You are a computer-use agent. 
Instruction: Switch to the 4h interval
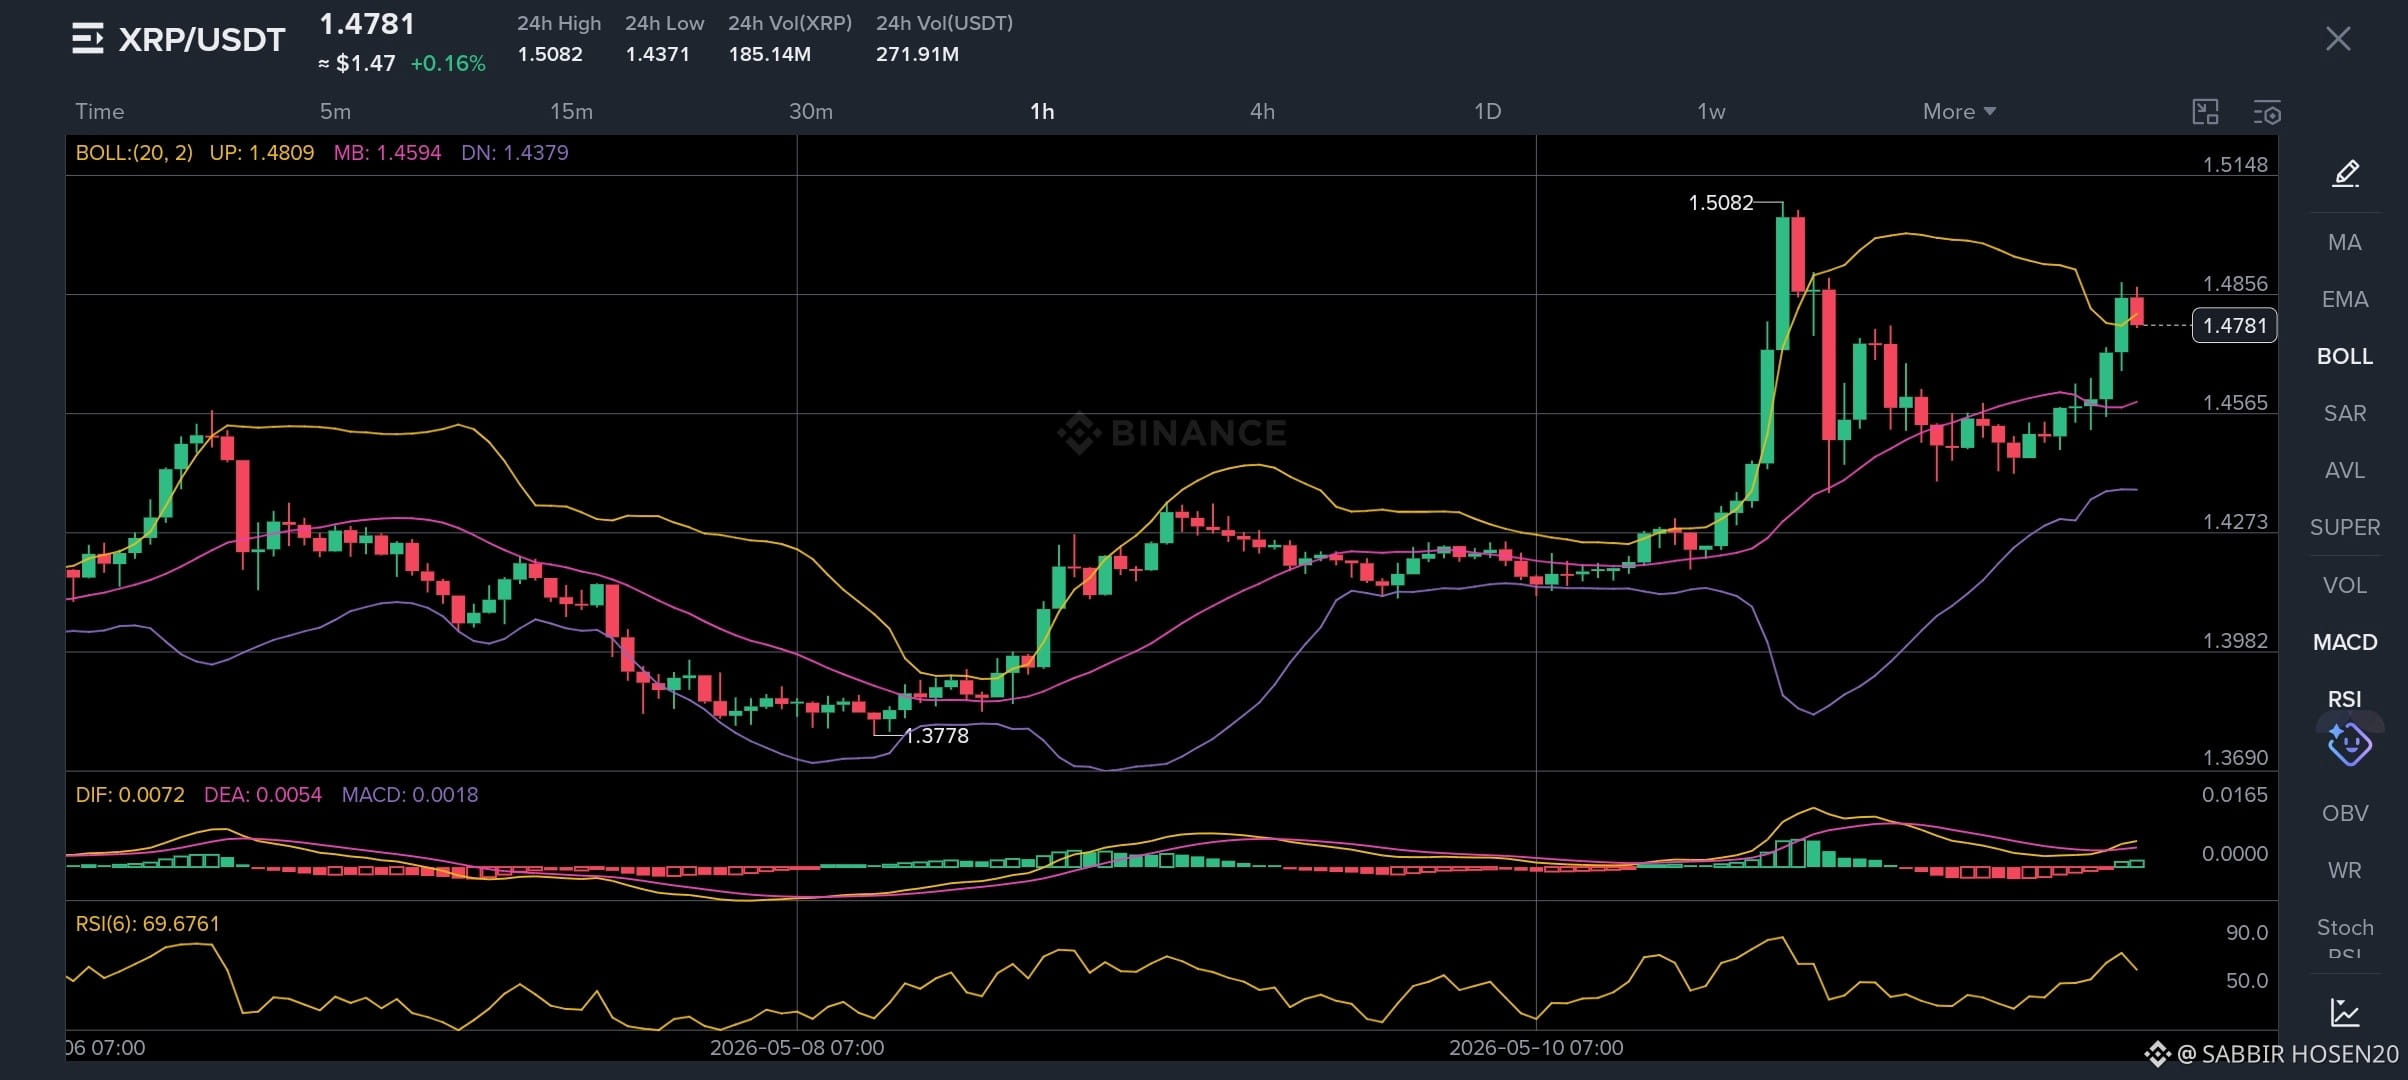coord(1262,111)
